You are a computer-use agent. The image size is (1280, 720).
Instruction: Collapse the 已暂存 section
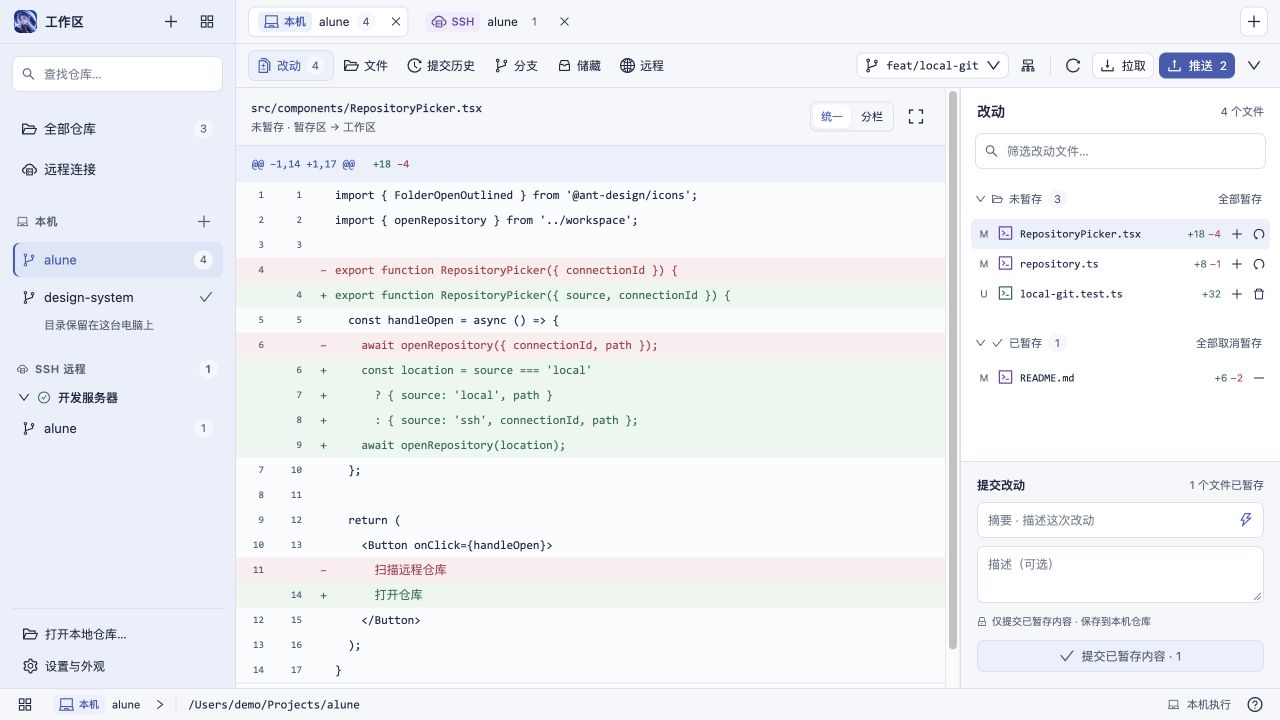tap(982, 343)
